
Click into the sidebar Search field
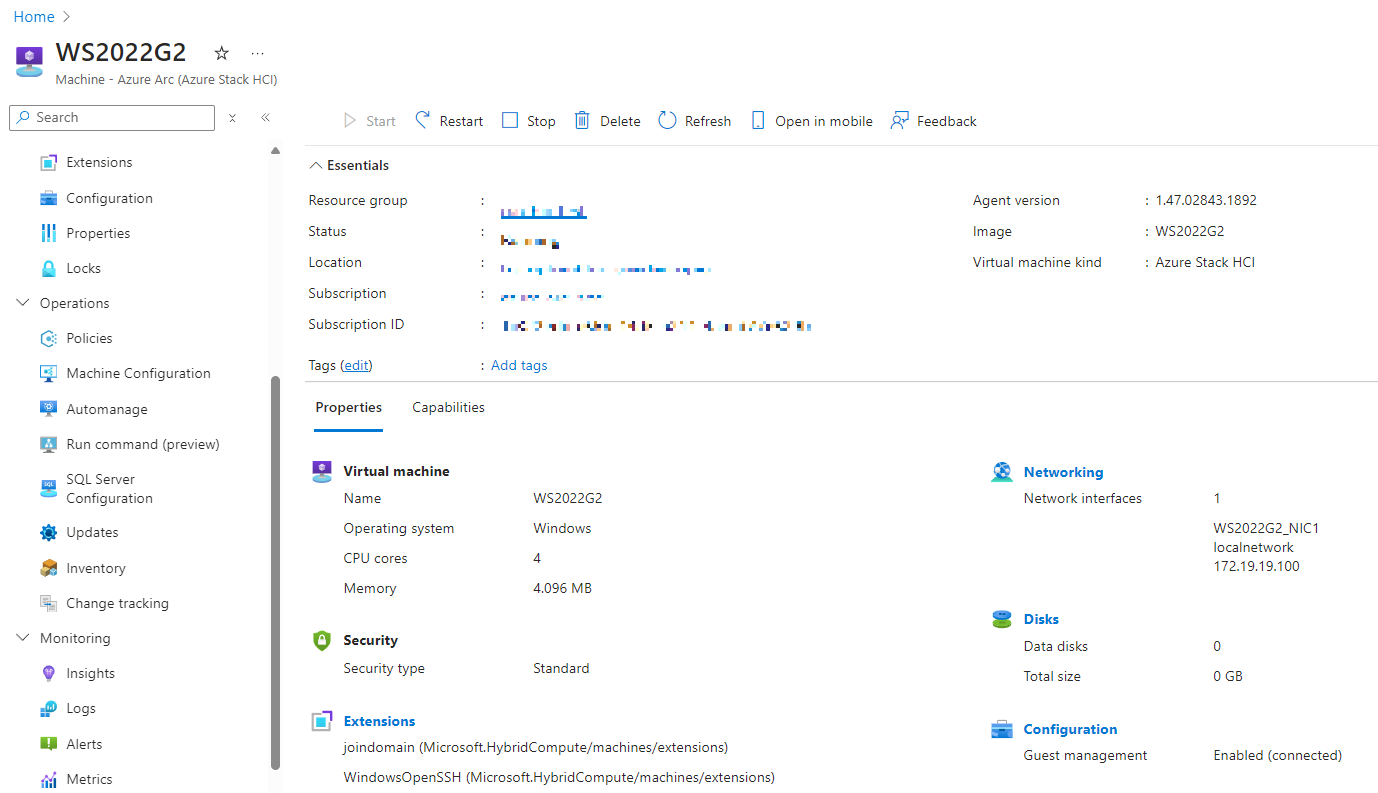coord(112,118)
